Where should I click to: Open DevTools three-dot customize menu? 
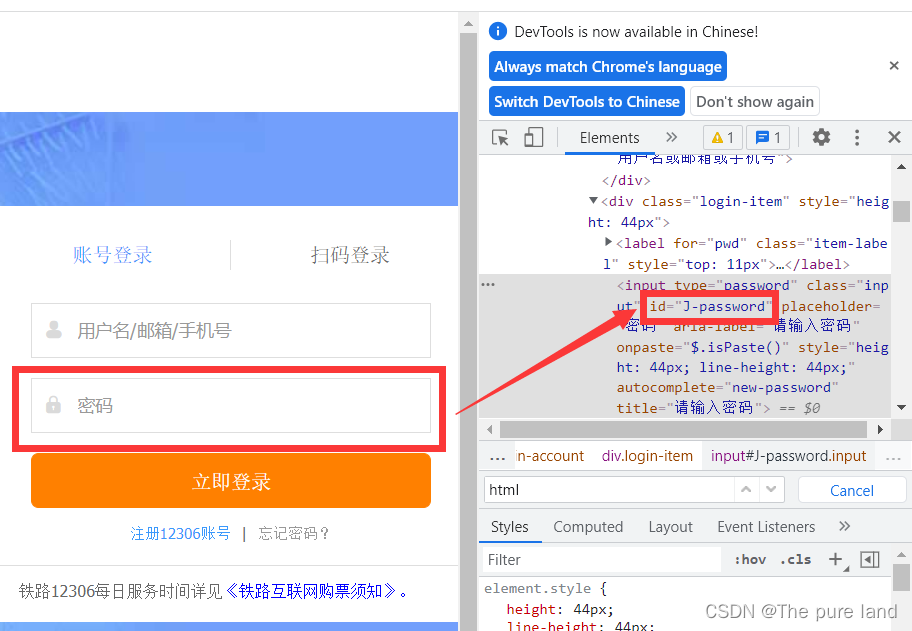coord(857,137)
